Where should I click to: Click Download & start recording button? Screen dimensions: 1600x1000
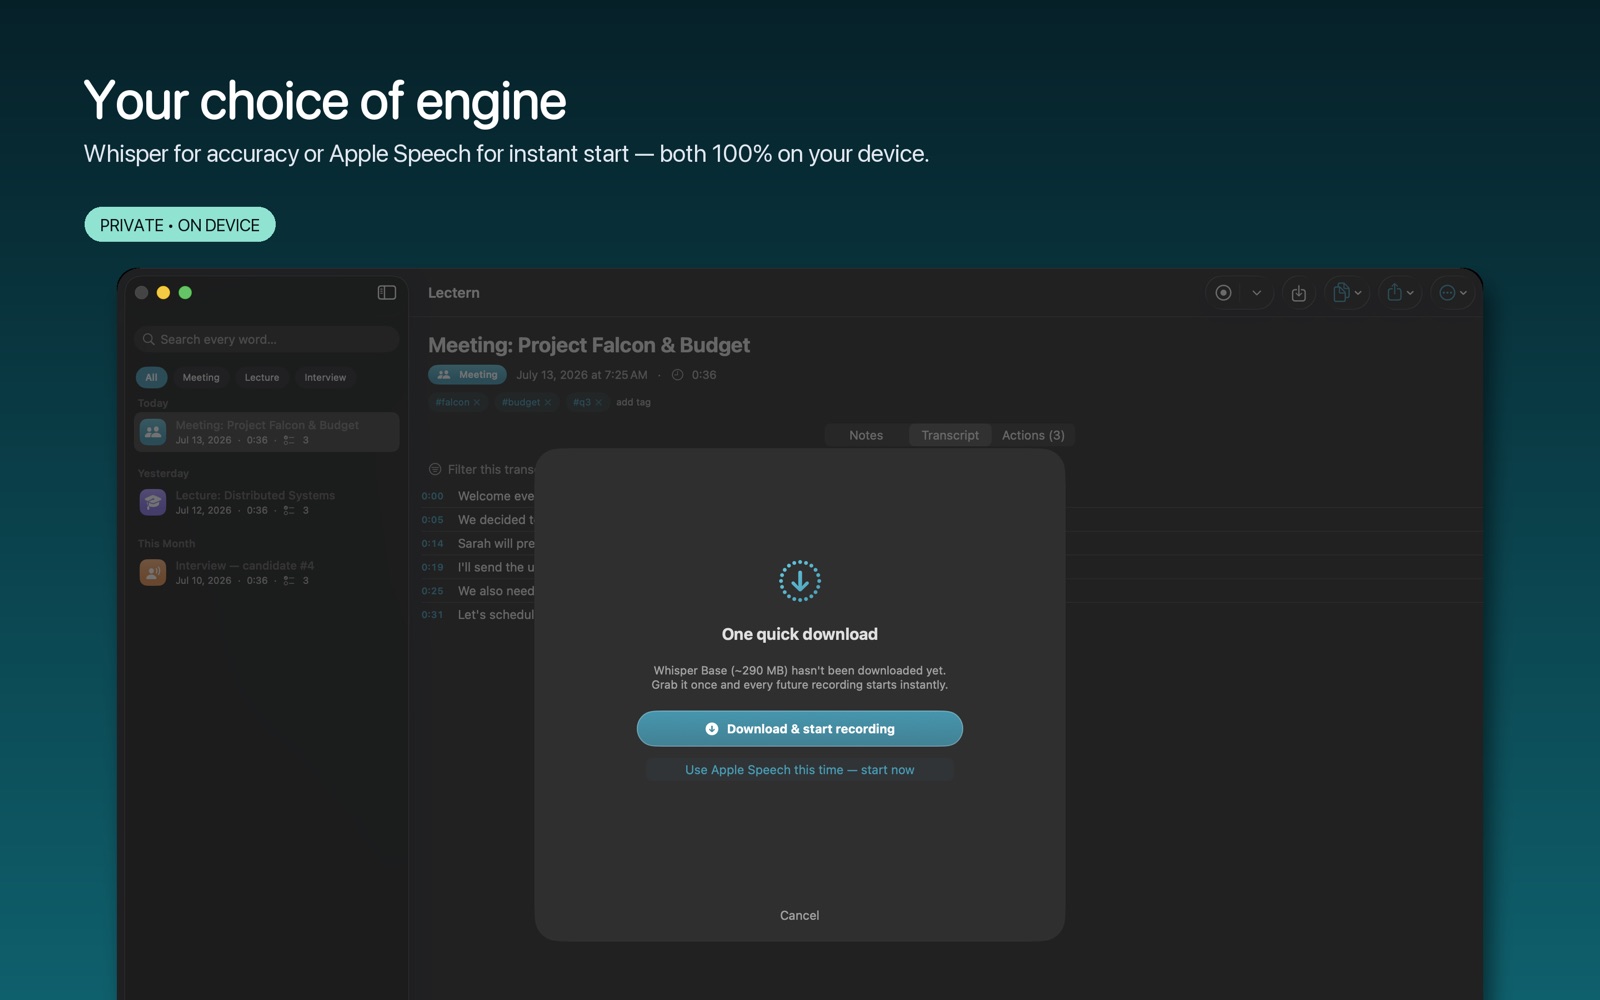point(800,729)
